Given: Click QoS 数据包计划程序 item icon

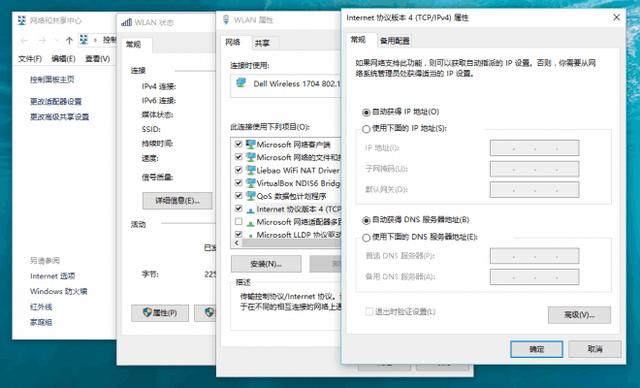Looking at the screenshot, I should point(251,196).
